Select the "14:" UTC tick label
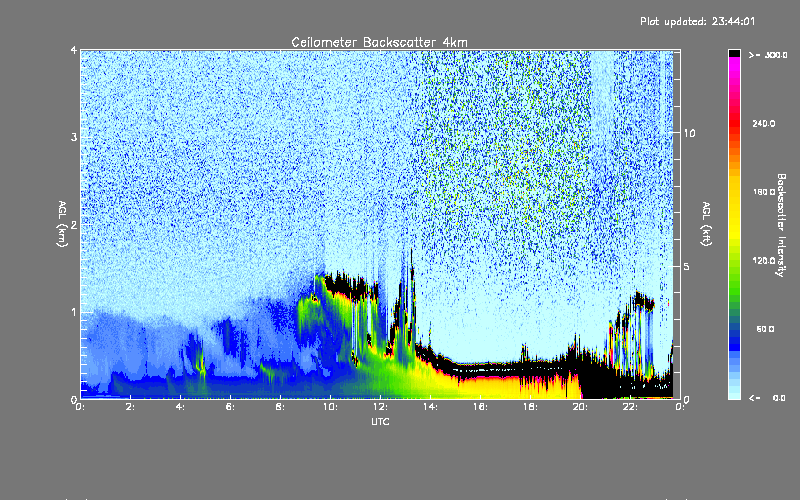 pyautogui.click(x=430, y=407)
